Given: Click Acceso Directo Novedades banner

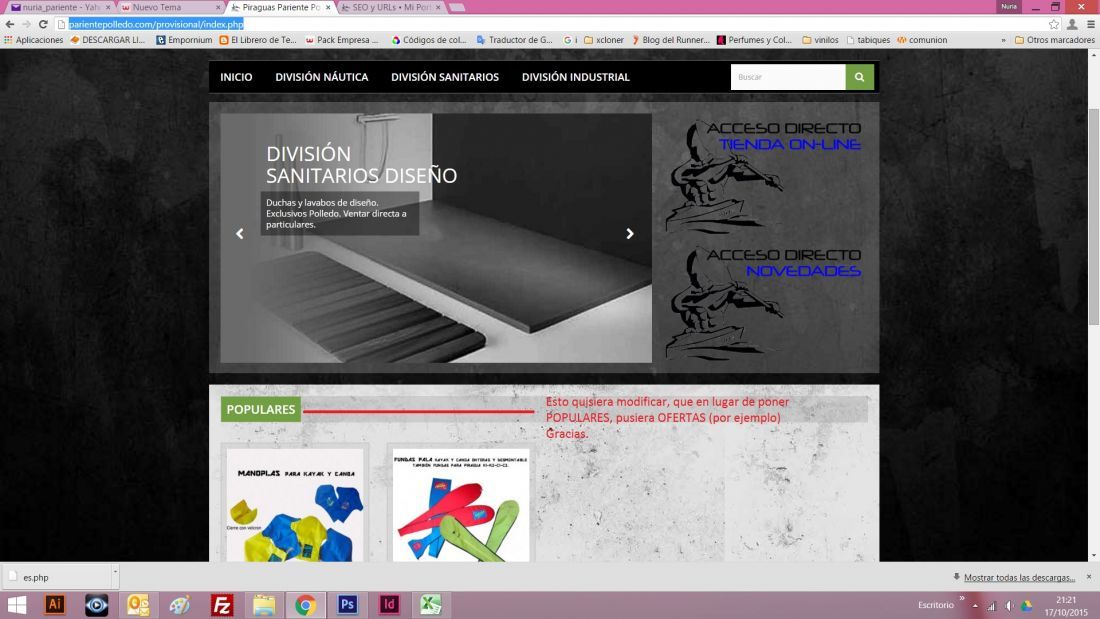Looking at the screenshot, I should (763, 302).
